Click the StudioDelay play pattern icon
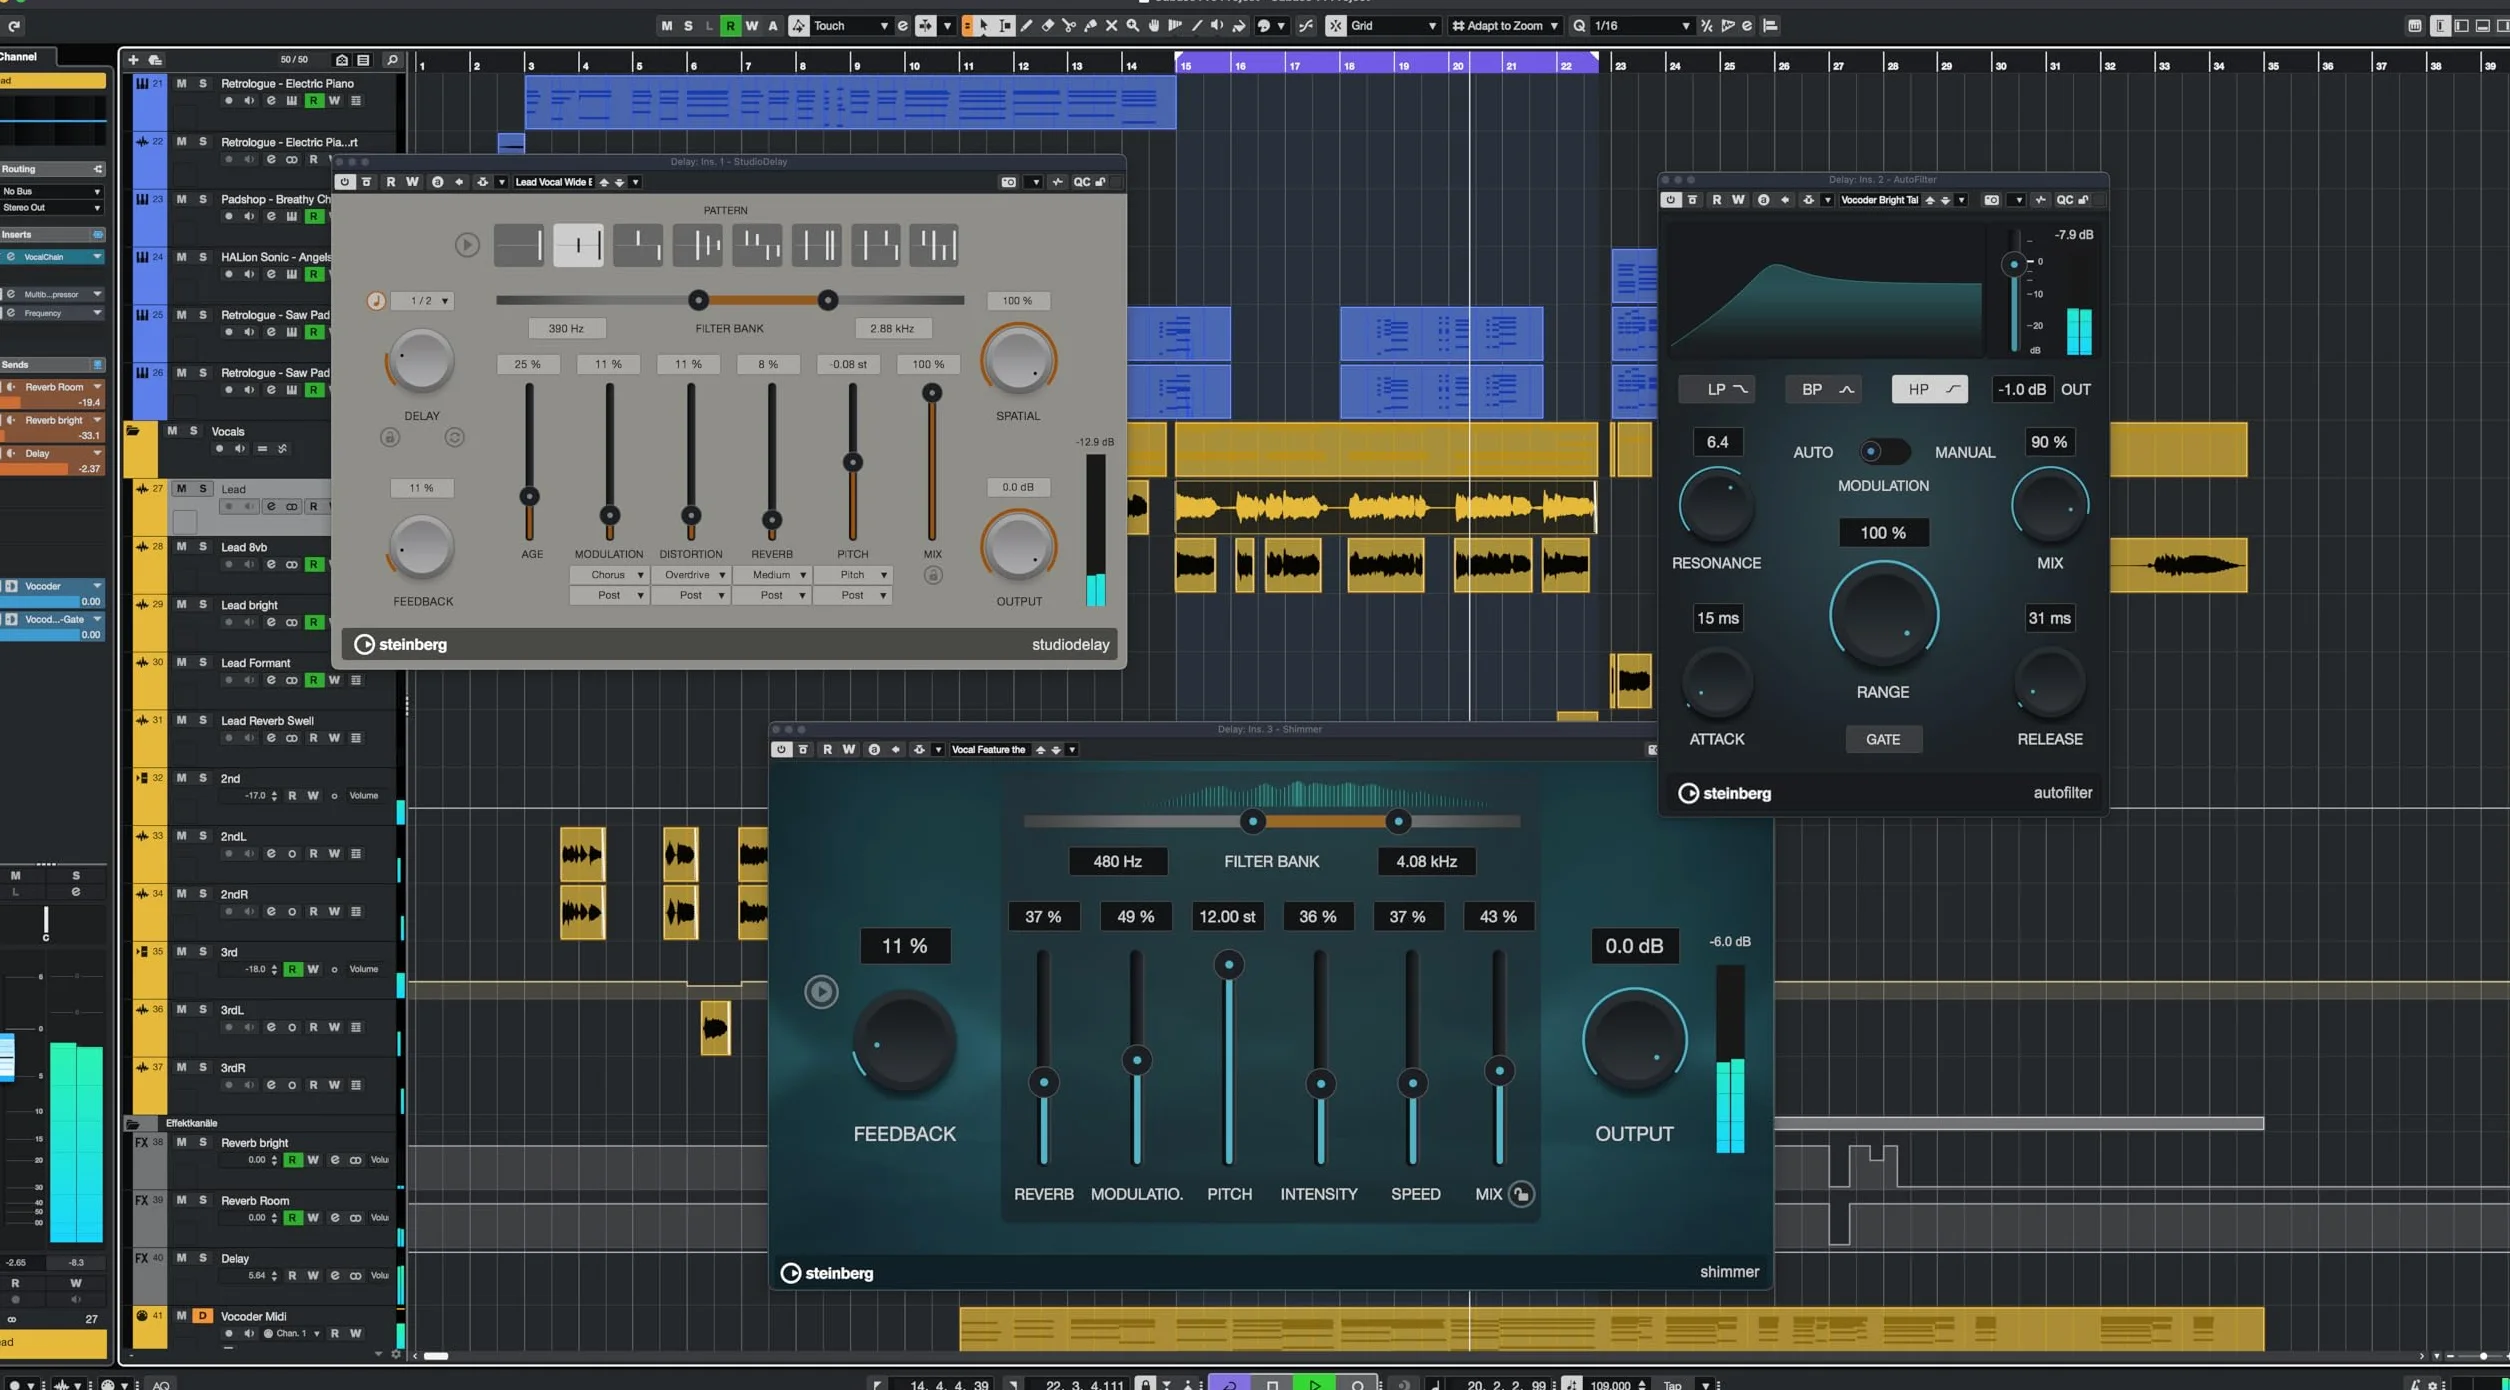2510x1390 pixels. 467,245
